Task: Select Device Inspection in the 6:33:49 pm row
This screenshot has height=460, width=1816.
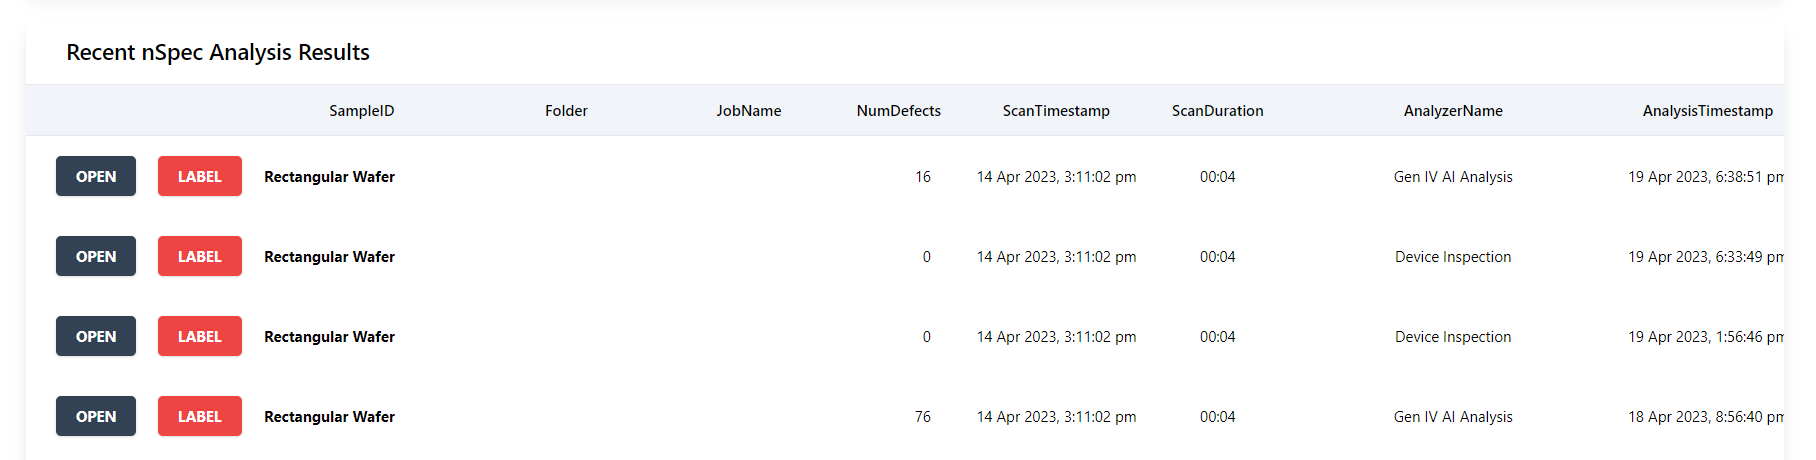Action: pos(1453,257)
